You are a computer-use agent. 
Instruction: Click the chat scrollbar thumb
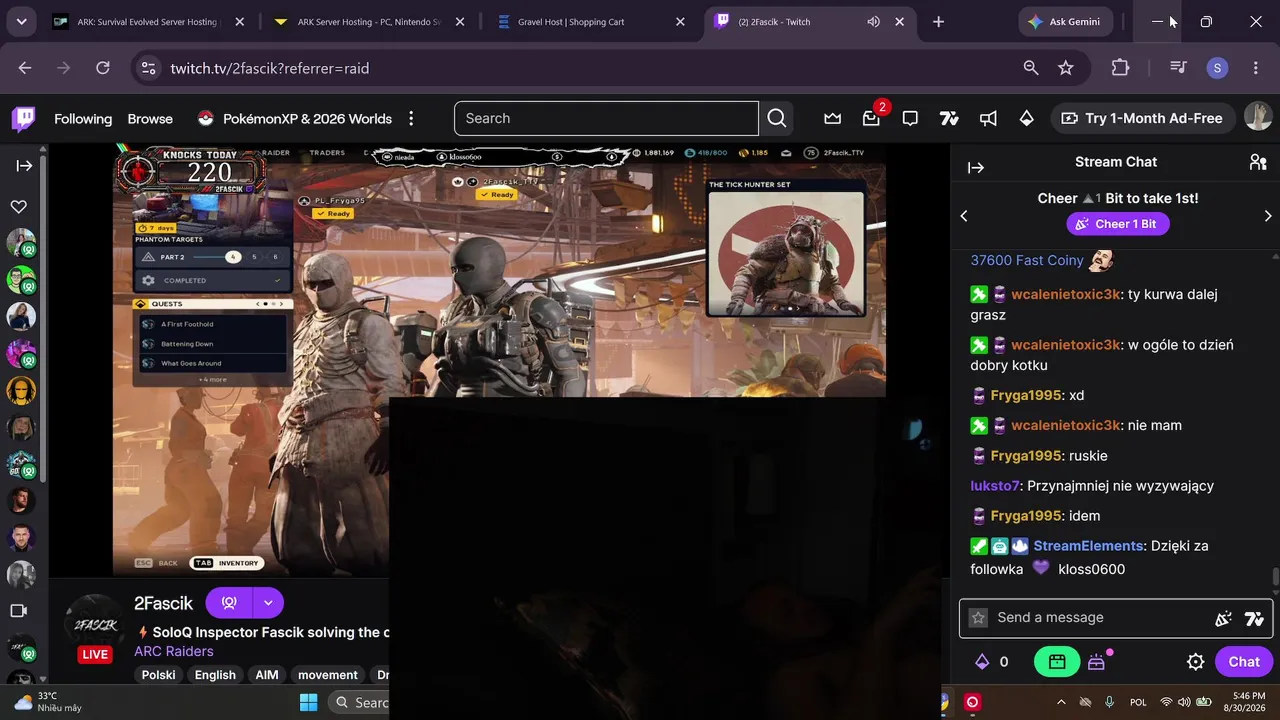[x=1275, y=578]
